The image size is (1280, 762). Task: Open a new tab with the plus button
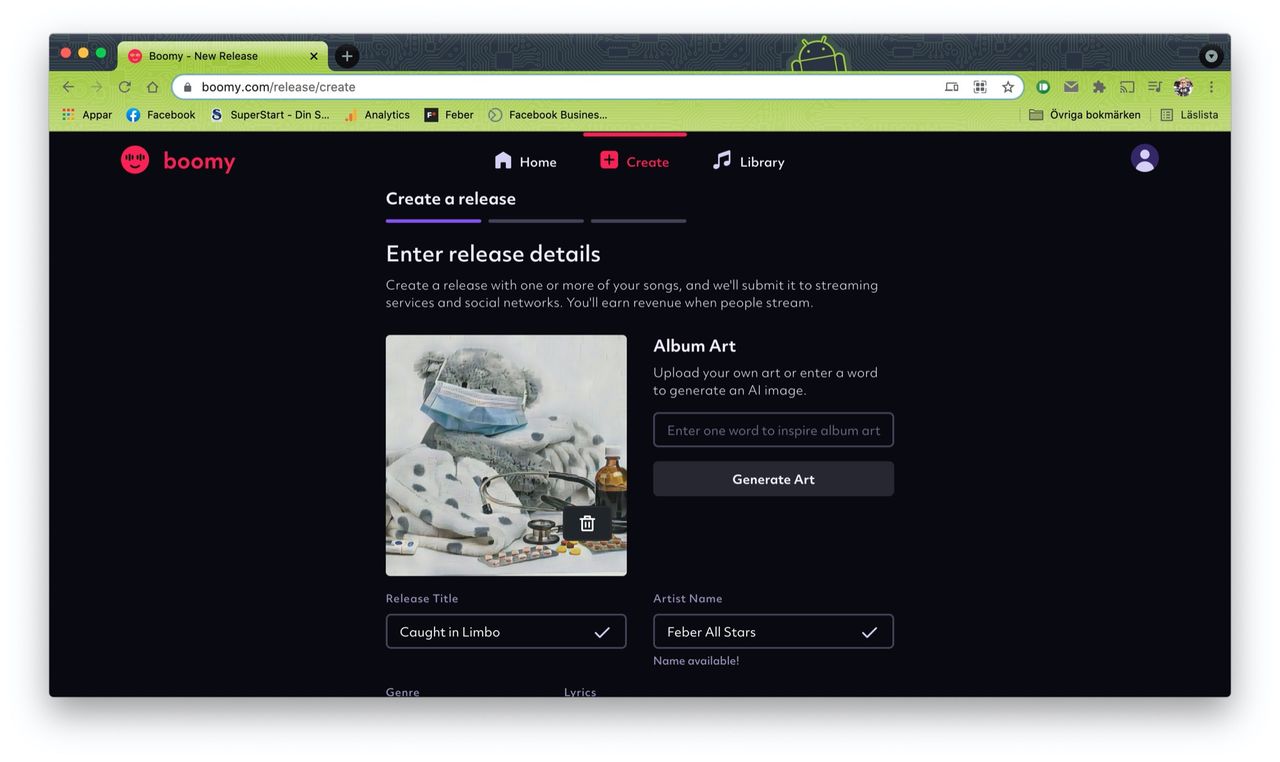coord(346,56)
